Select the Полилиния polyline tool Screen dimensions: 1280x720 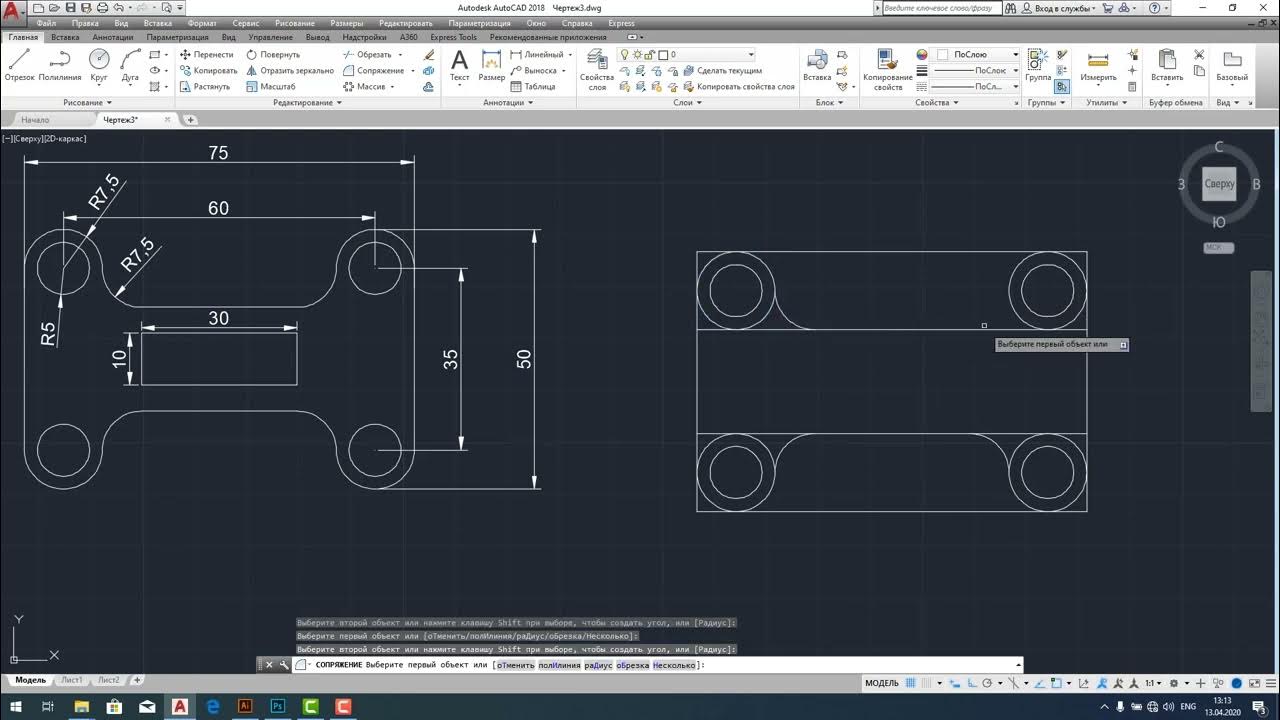pyautogui.click(x=60, y=65)
